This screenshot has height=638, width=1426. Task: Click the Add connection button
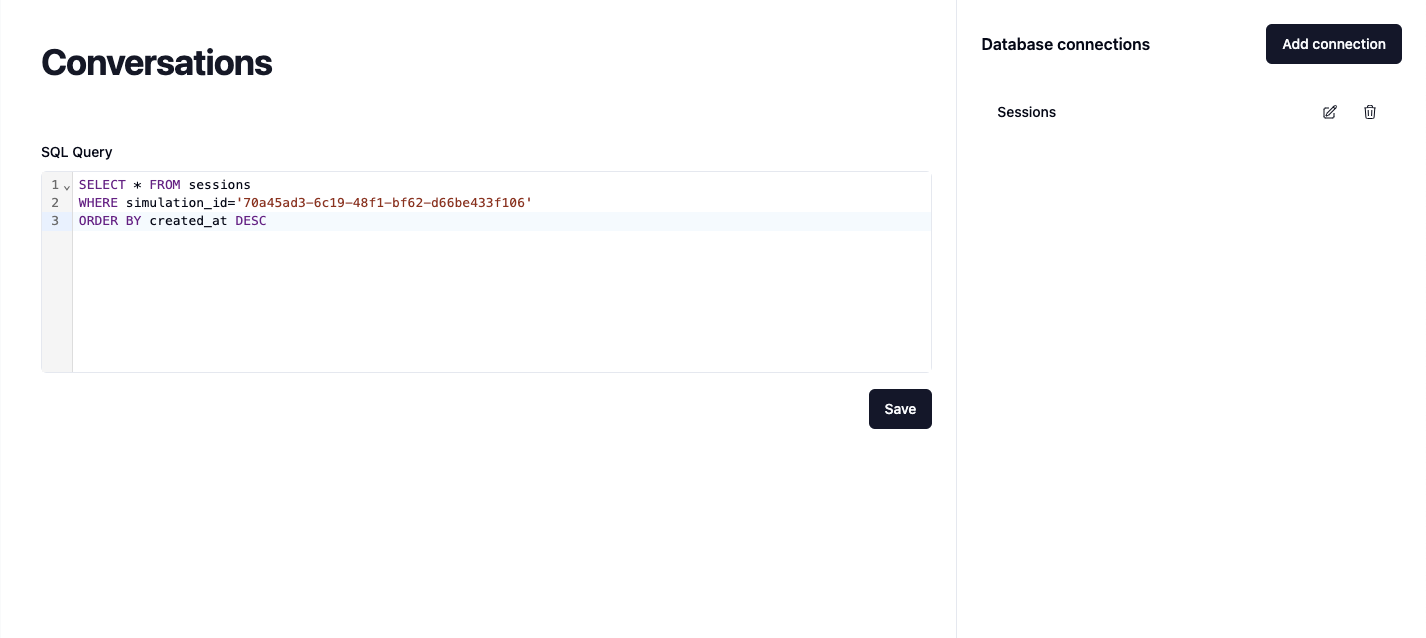pos(1333,44)
